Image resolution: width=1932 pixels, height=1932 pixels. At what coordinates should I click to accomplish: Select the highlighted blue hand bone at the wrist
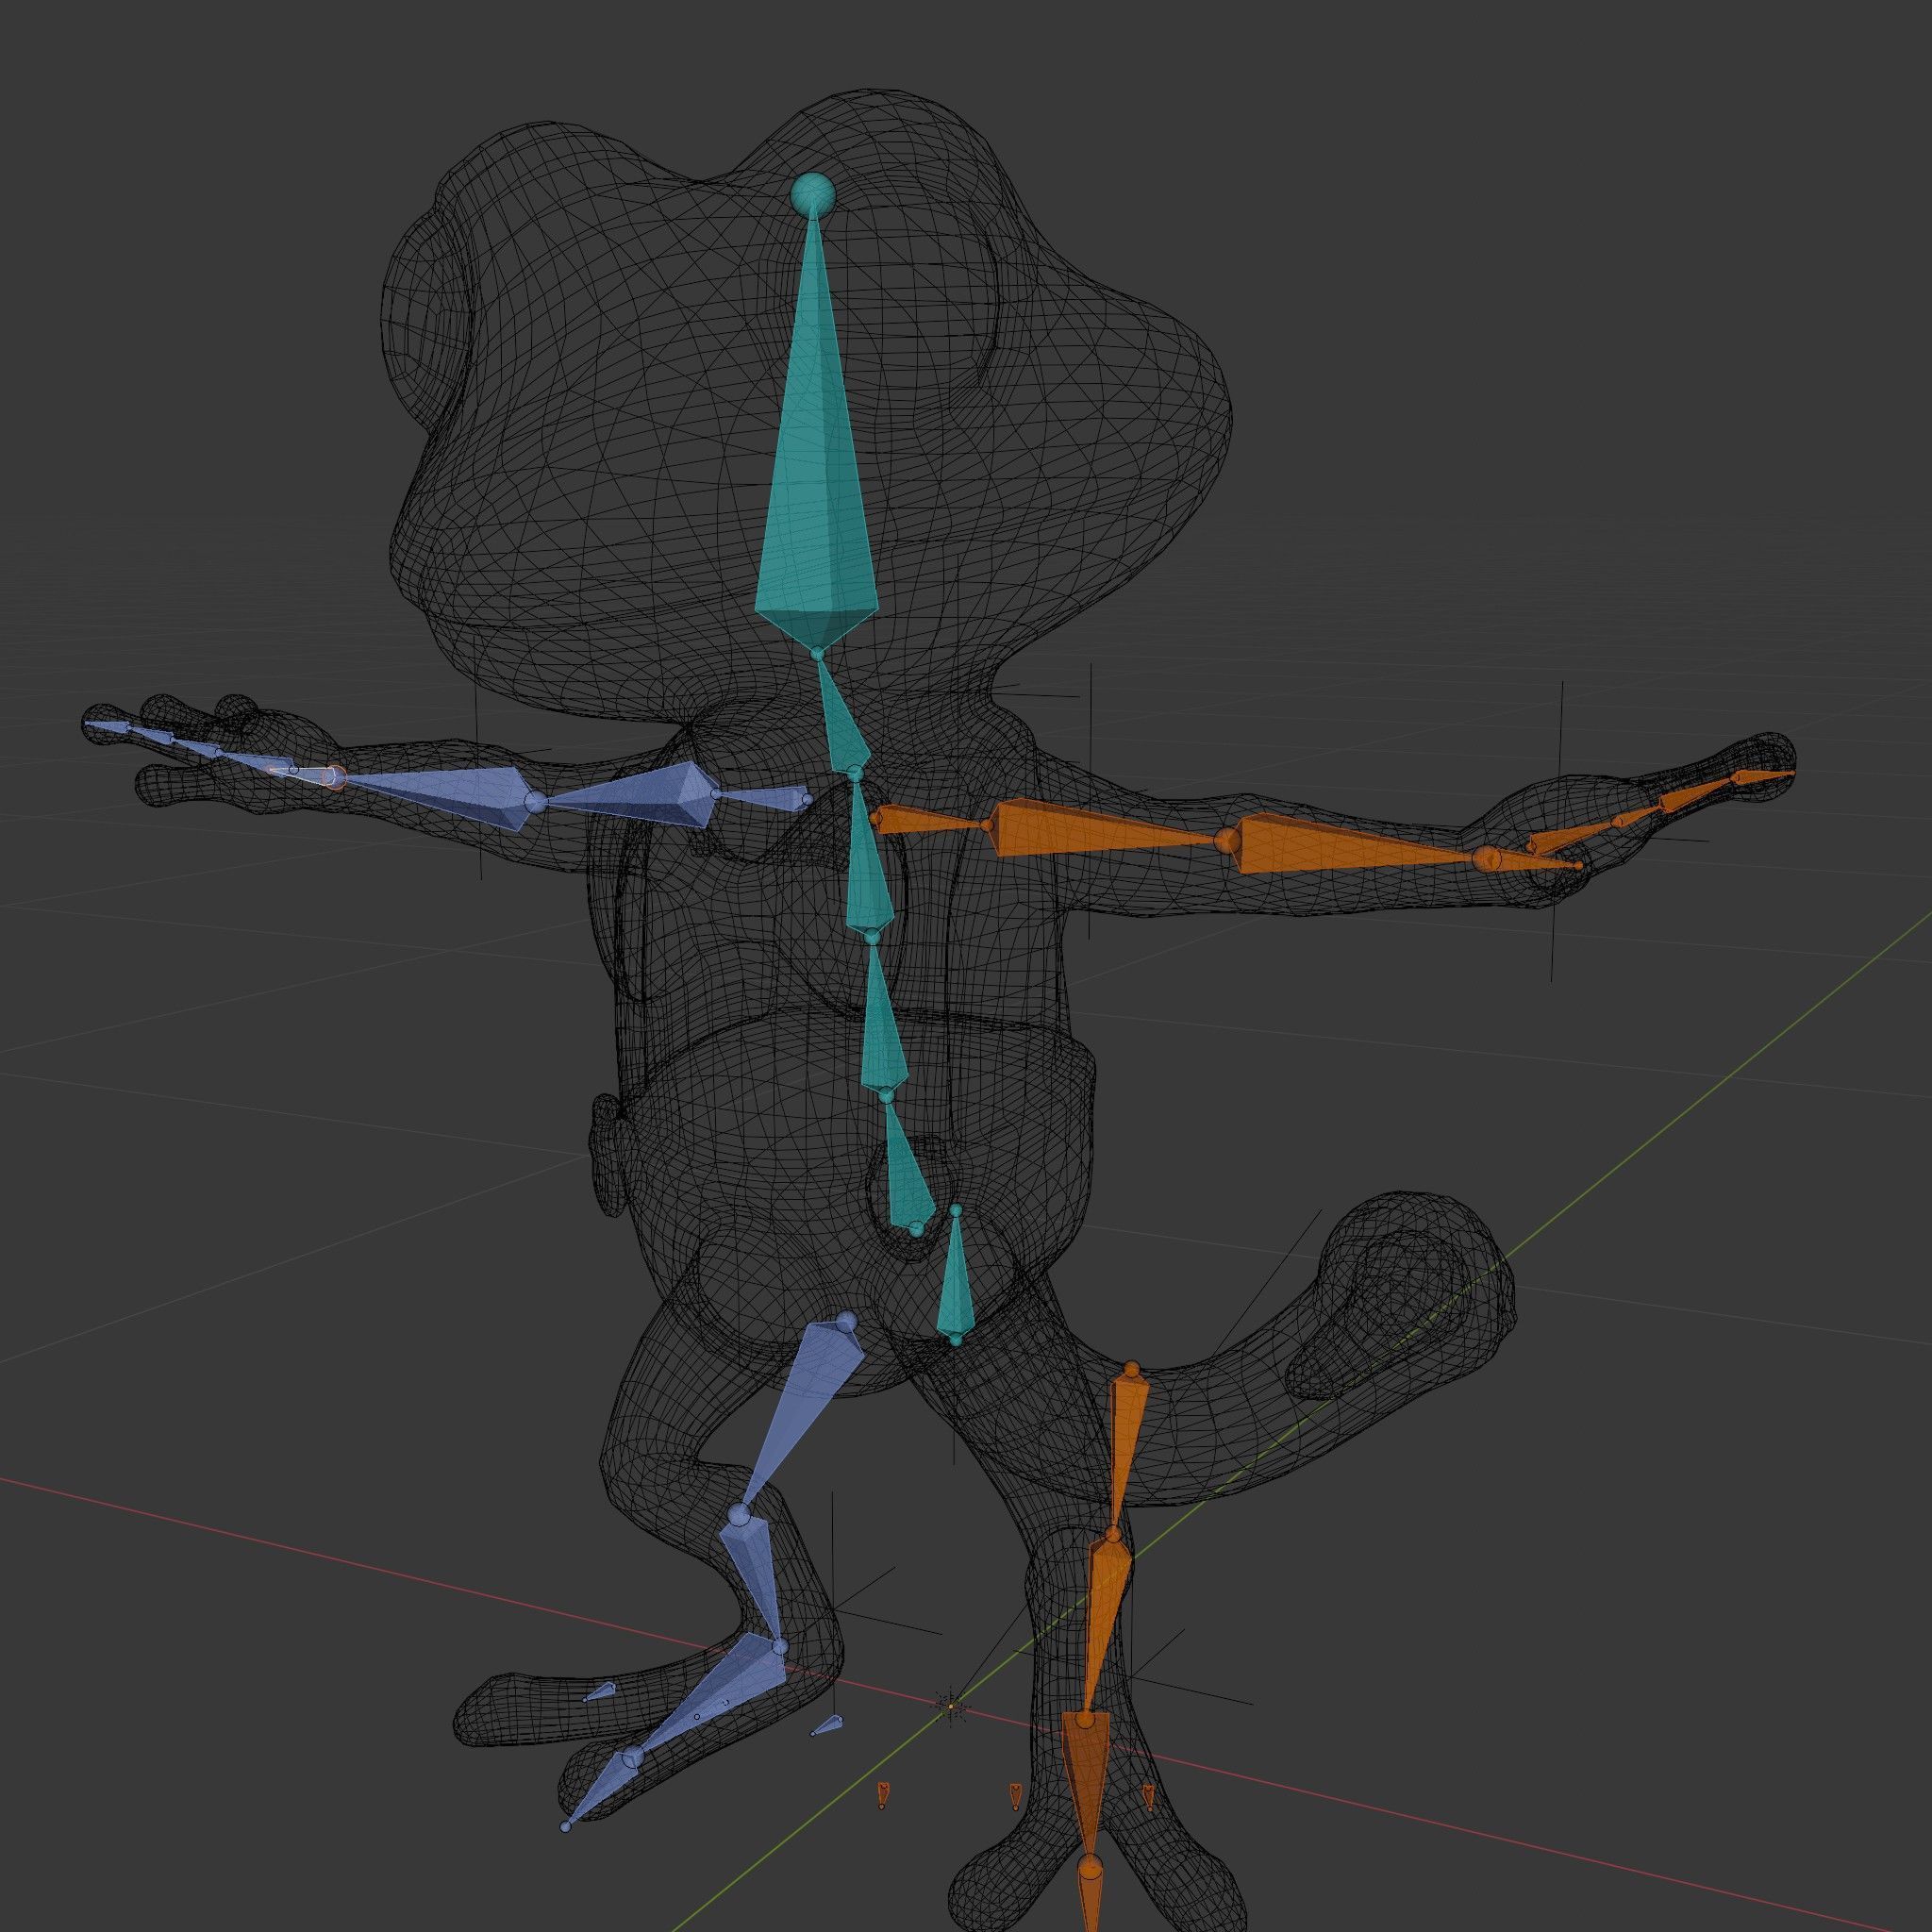coord(306,775)
